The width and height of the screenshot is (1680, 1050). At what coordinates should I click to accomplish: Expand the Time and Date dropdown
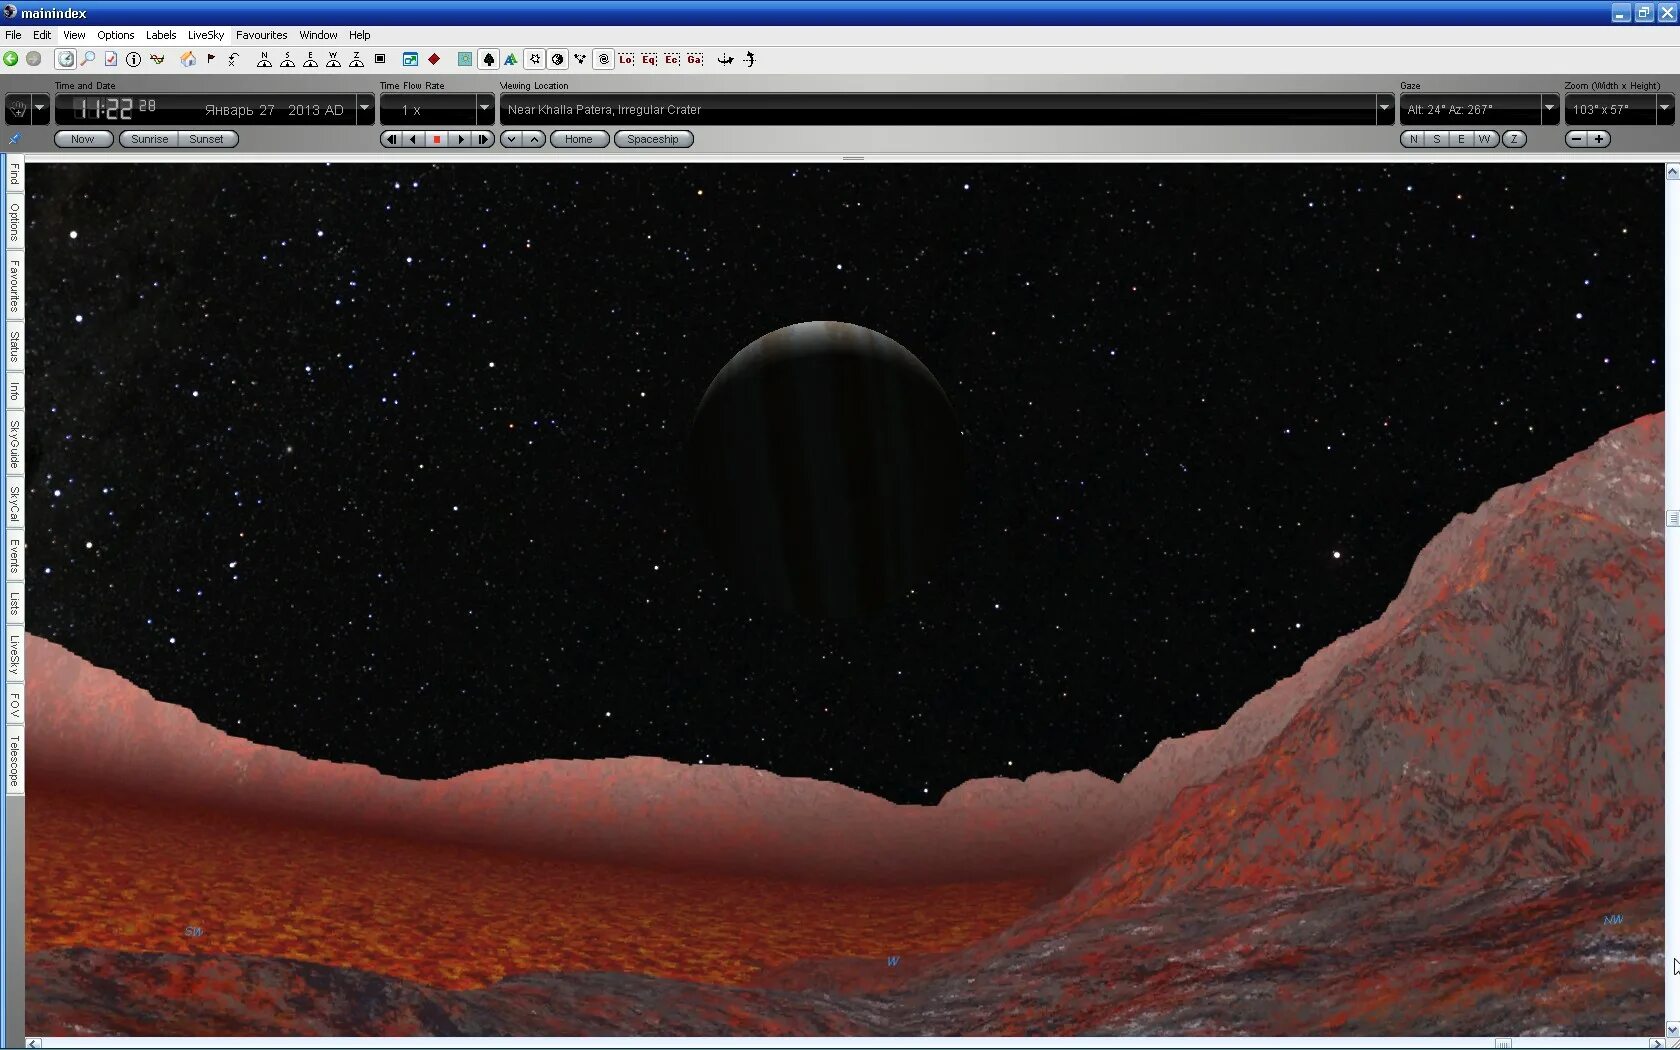tap(365, 108)
